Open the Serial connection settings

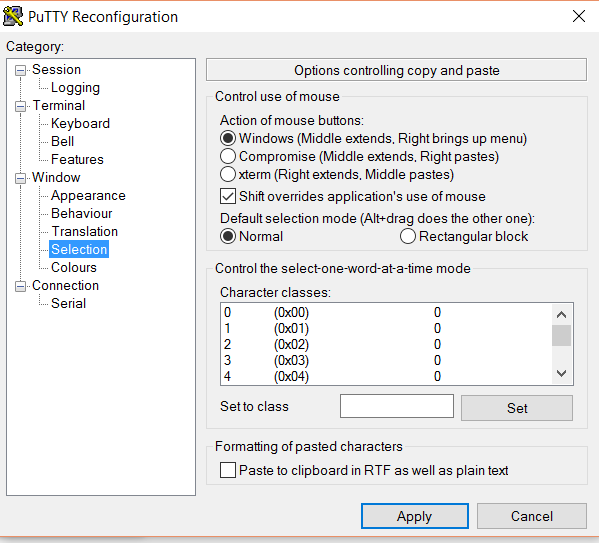(x=69, y=303)
